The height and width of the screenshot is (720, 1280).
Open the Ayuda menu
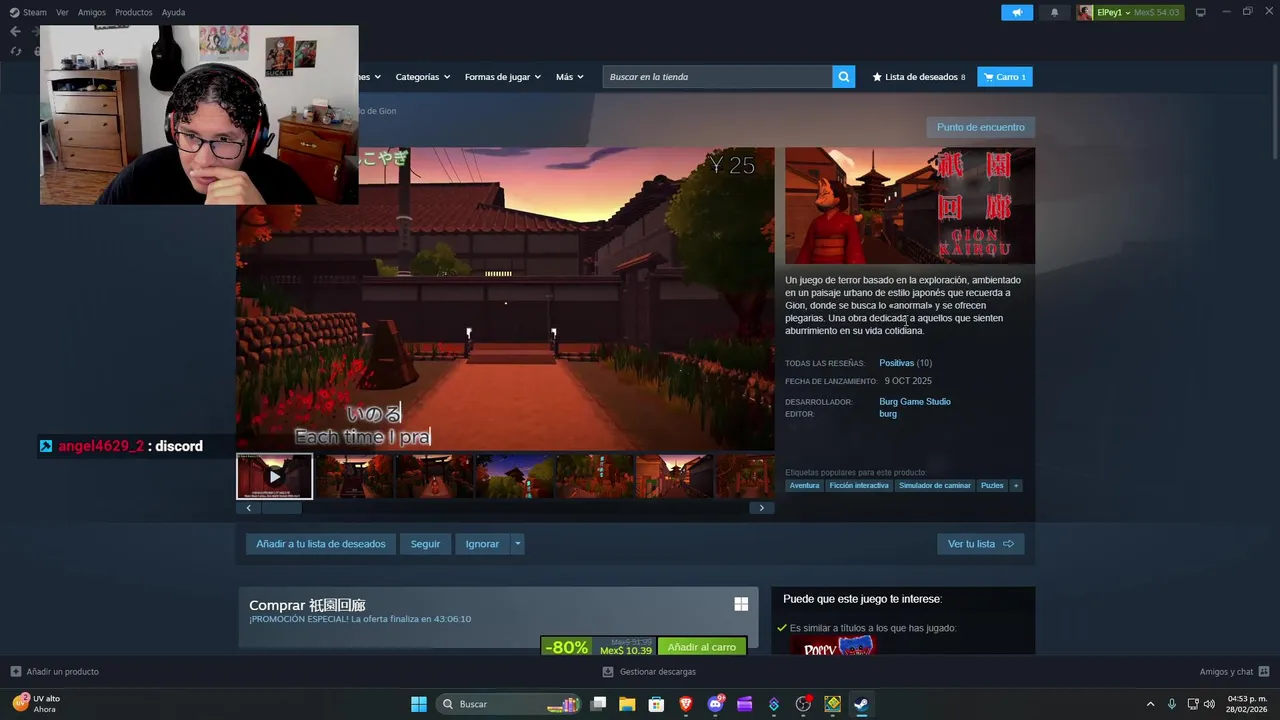coord(173,12)
